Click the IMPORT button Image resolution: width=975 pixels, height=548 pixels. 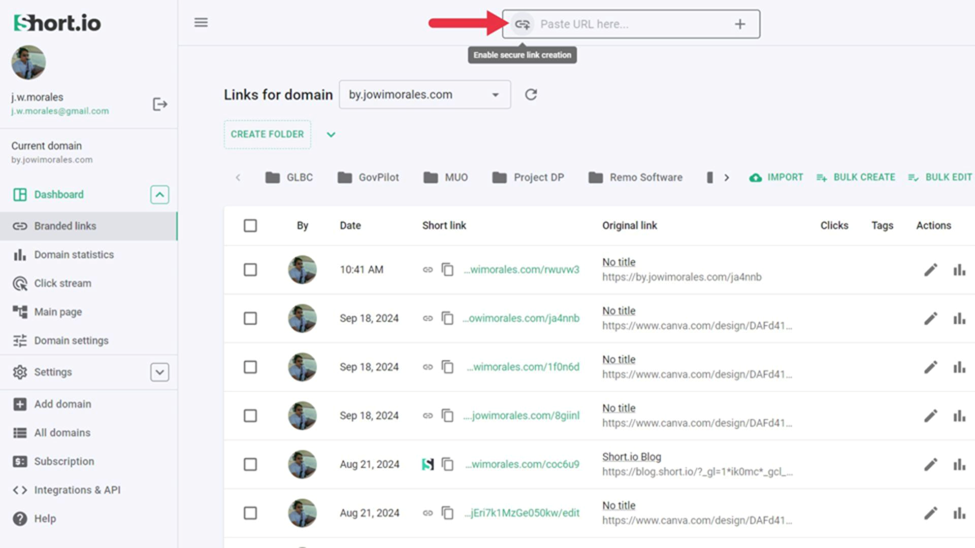click(x=776, y=177)
